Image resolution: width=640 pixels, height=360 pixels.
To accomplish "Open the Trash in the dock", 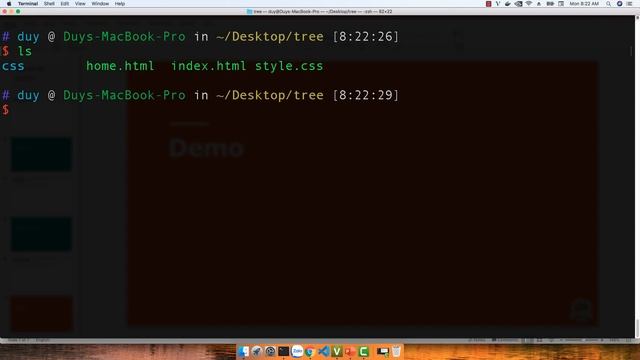I will coord(396,351).
